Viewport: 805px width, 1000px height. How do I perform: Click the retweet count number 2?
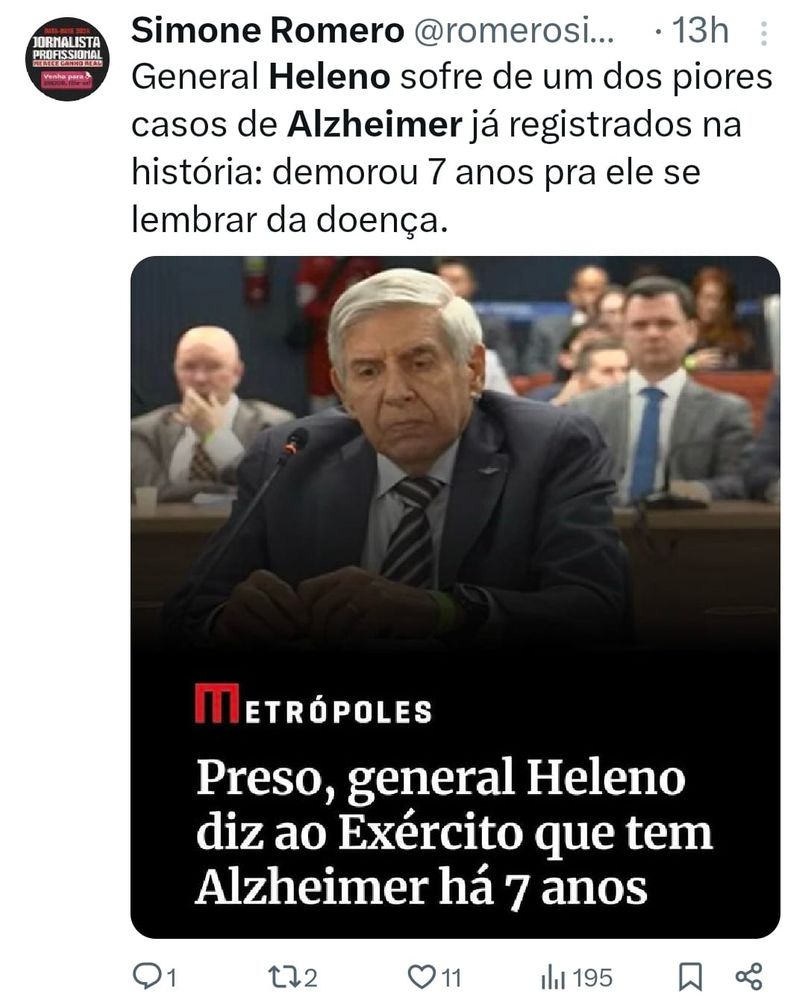coord(309,978)
